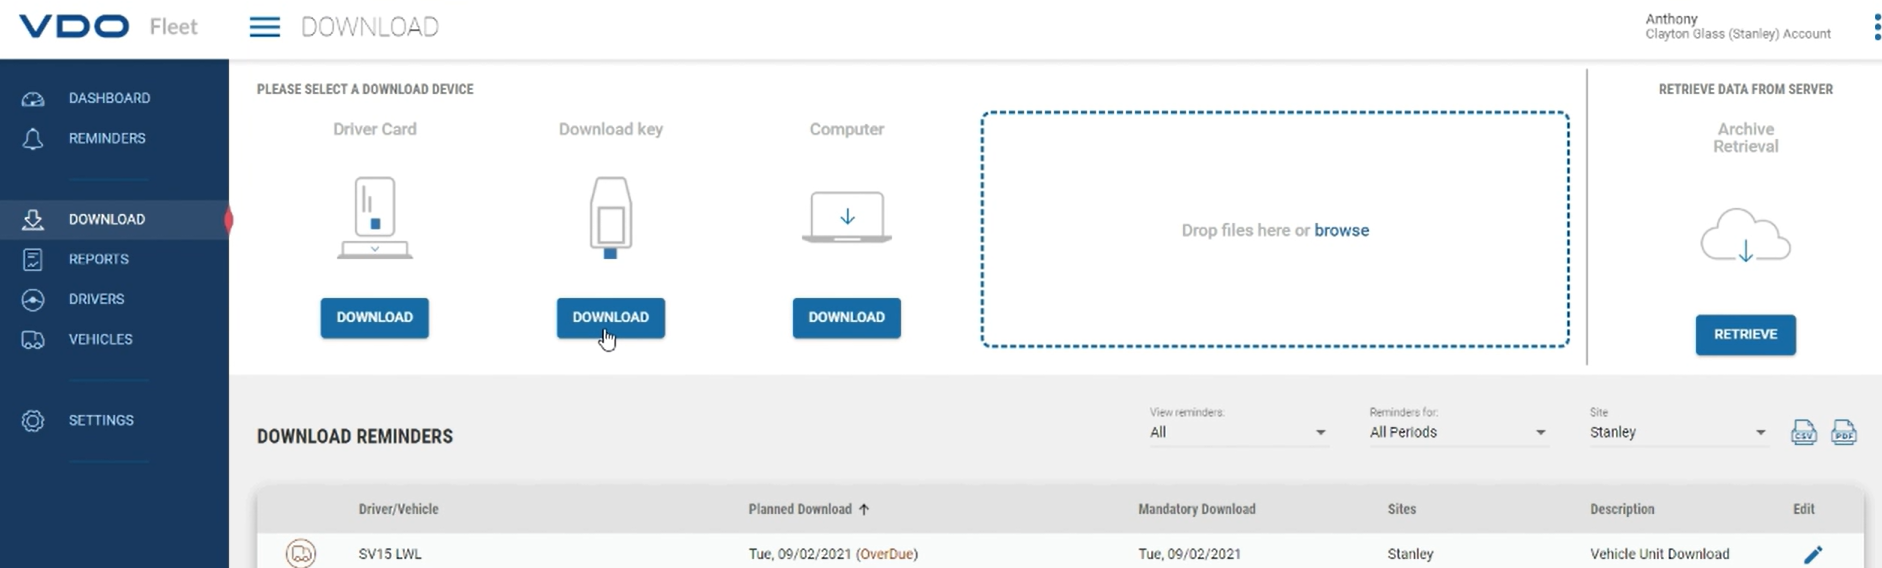The image size is (1882, 568).
Task: Click the vehicle icon beside SV15 LWL
Action: coord(301,553)
